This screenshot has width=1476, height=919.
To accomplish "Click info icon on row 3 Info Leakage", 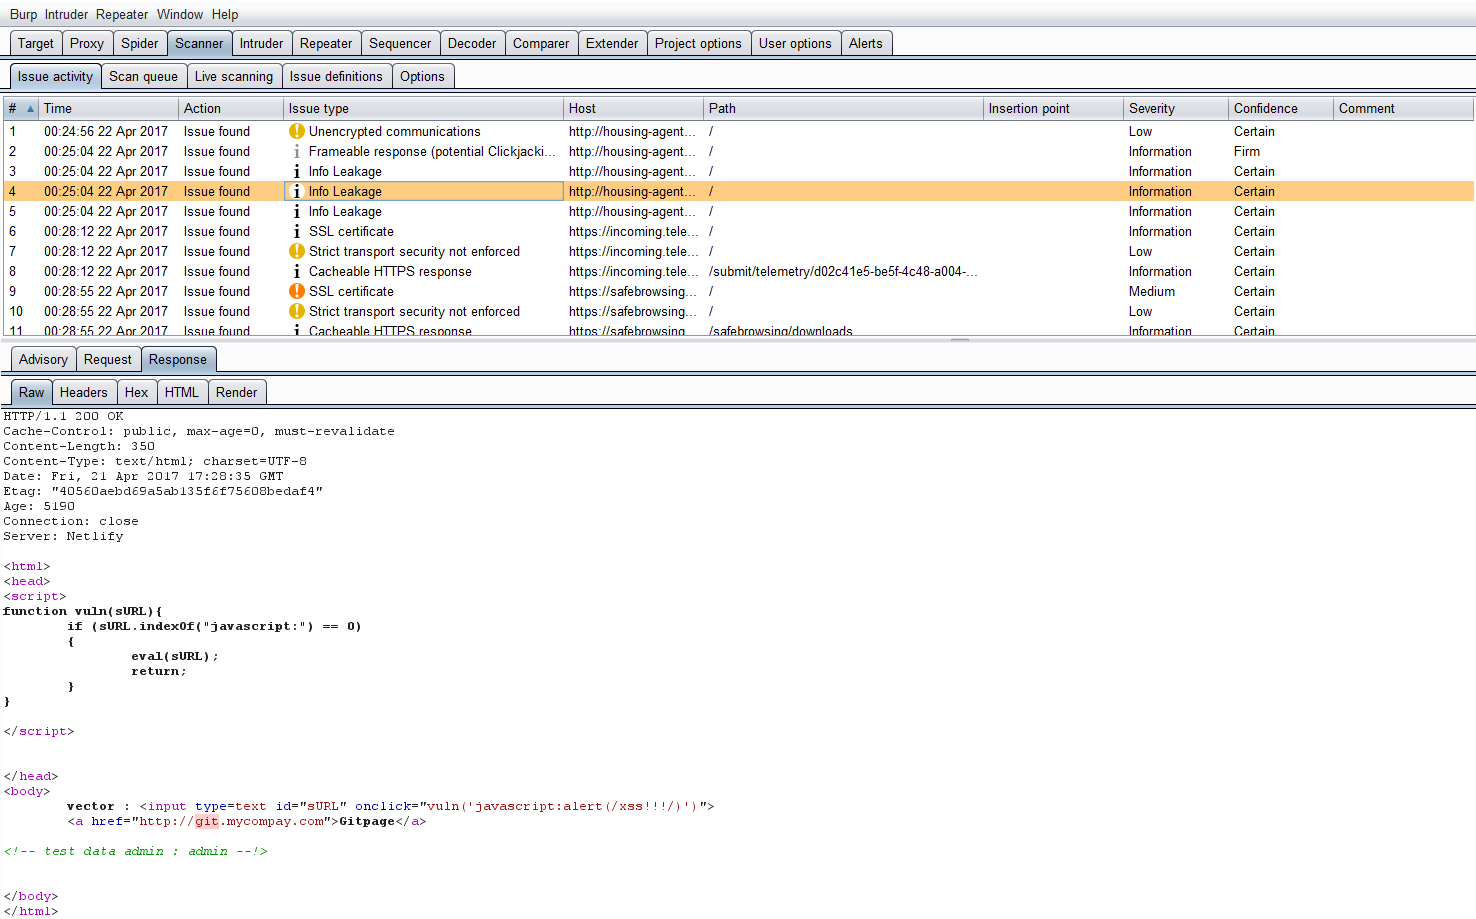I will [x=297, y=171].
